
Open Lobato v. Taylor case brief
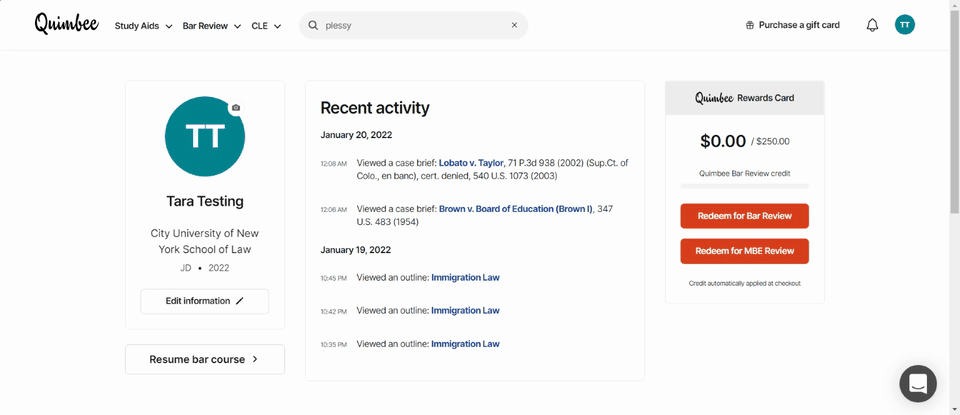[x=471, y=163]
